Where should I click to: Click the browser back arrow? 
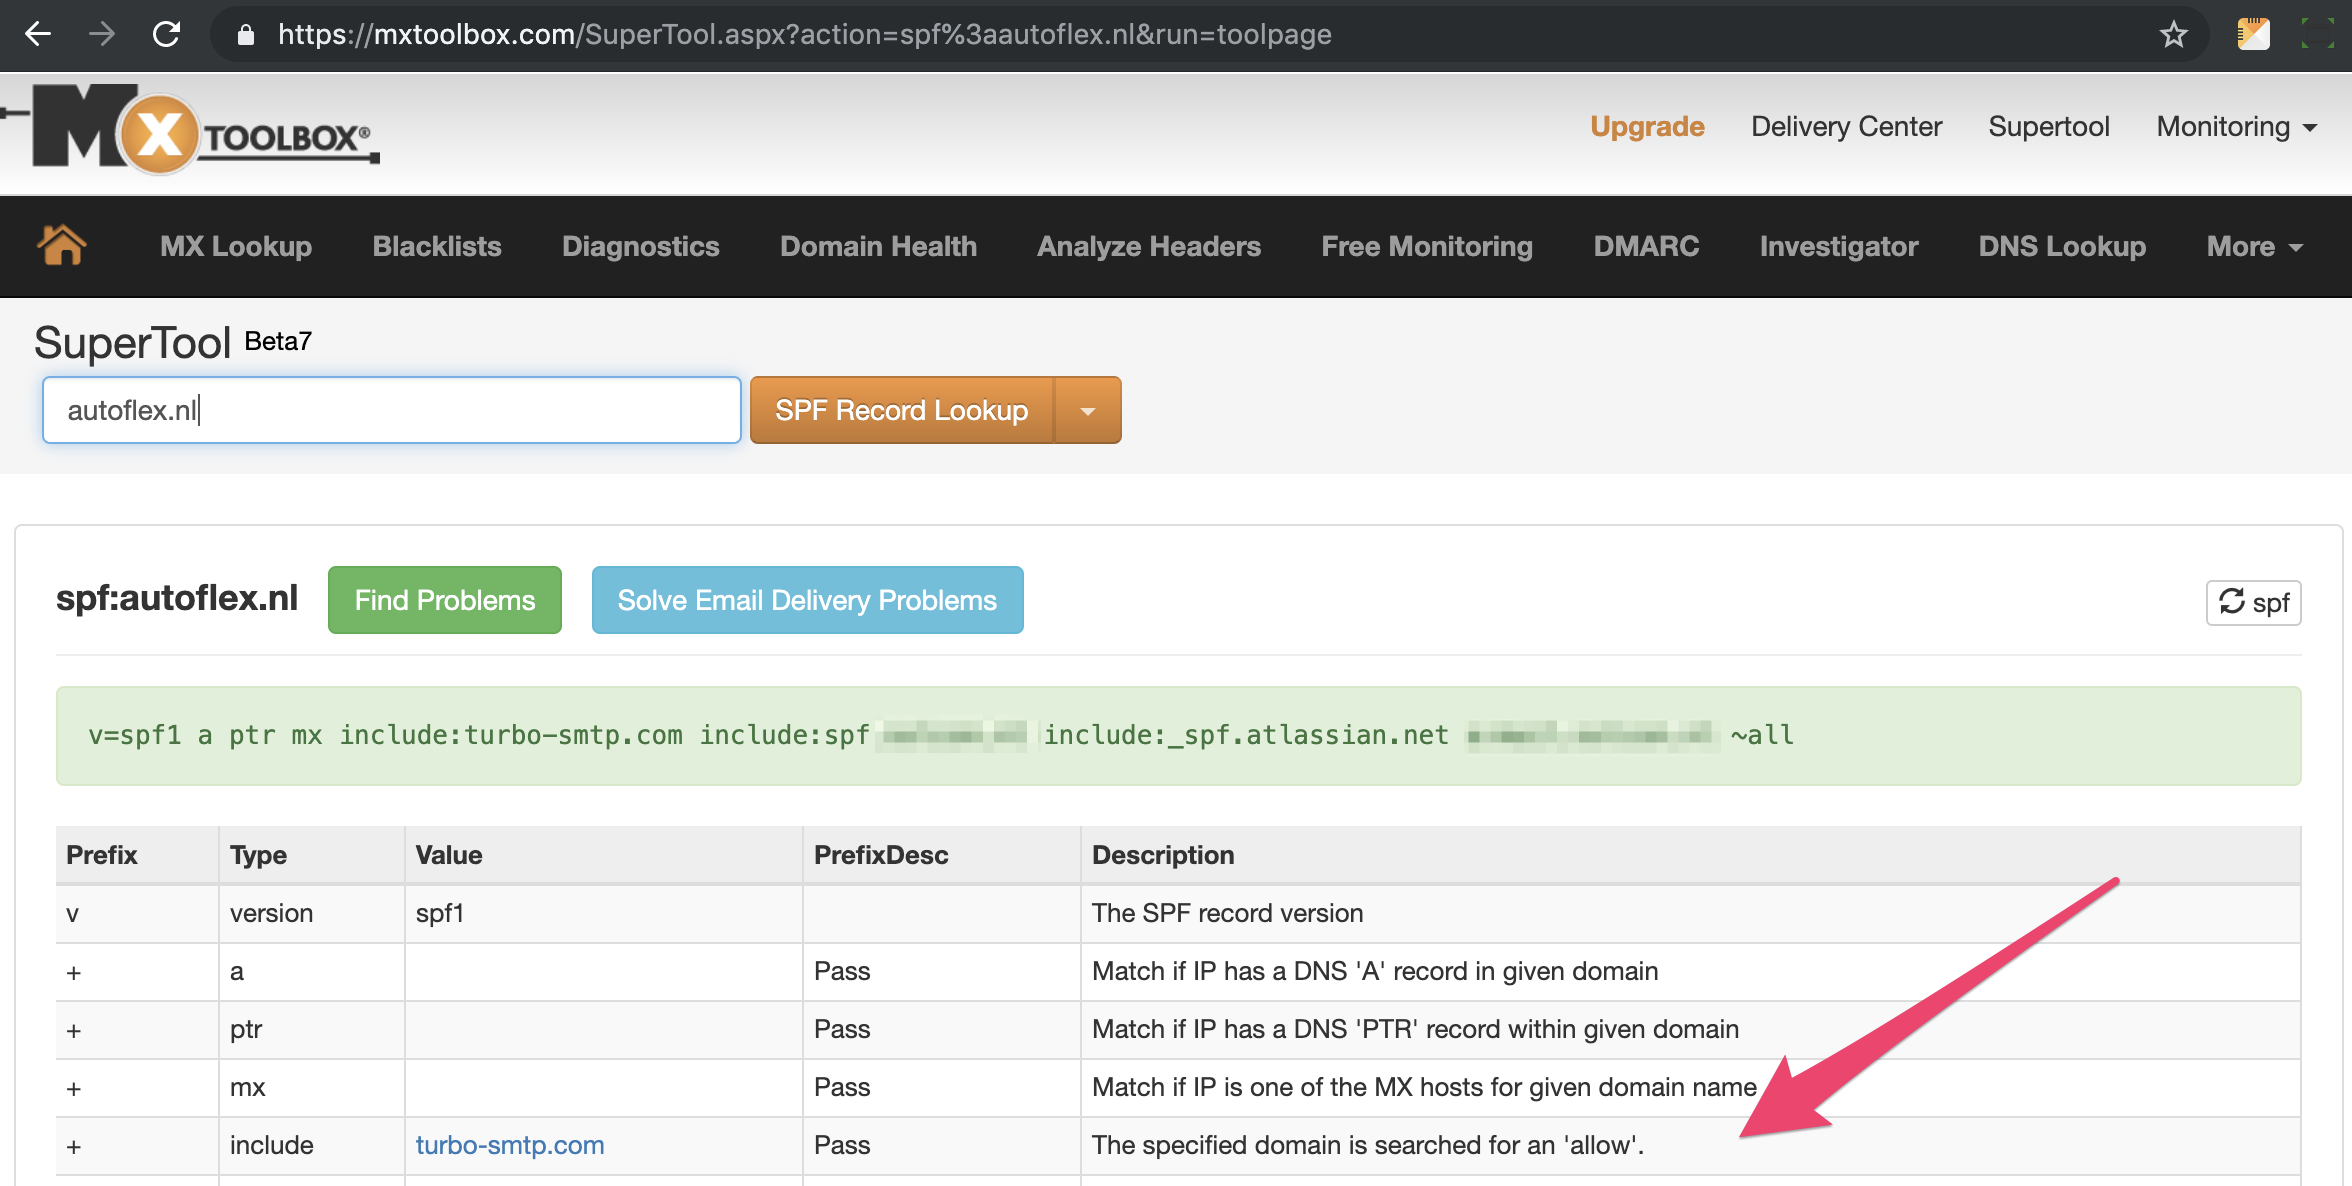[x=38, y=34]
